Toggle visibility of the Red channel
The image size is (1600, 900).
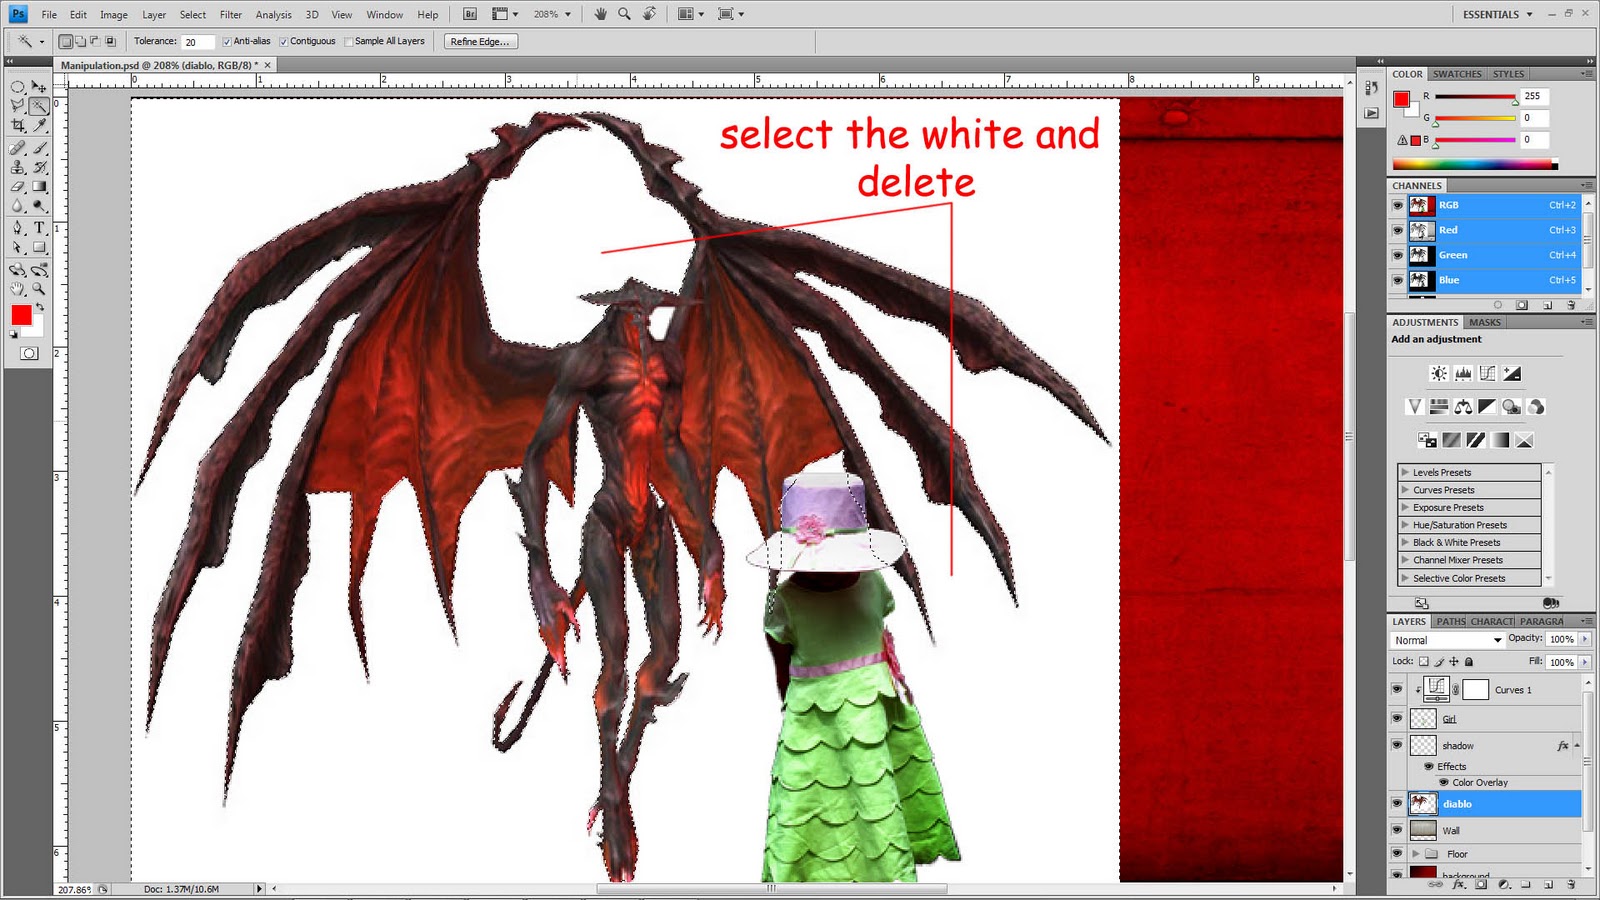coord(1397,230)
